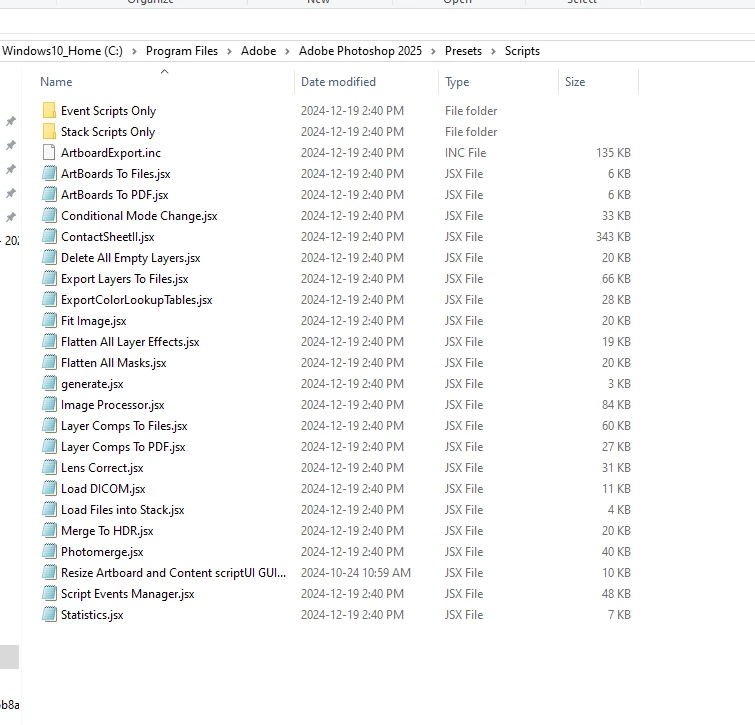Image resolution: width=755 pixels, height=725 pixels.
Task: Click the Delete All Empty Layers.jsx icon
Action: tap(49, 258)
